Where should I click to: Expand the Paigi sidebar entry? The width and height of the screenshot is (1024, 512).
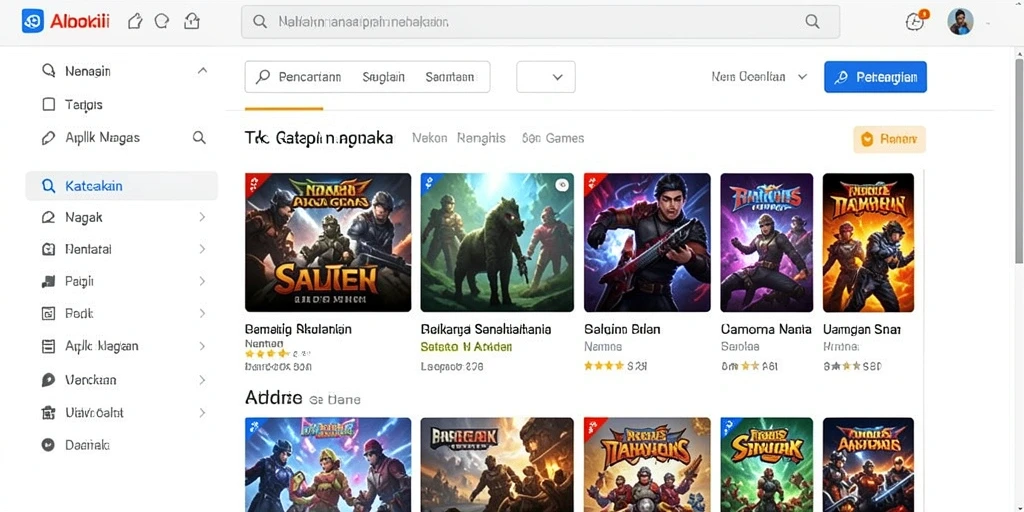202,281
